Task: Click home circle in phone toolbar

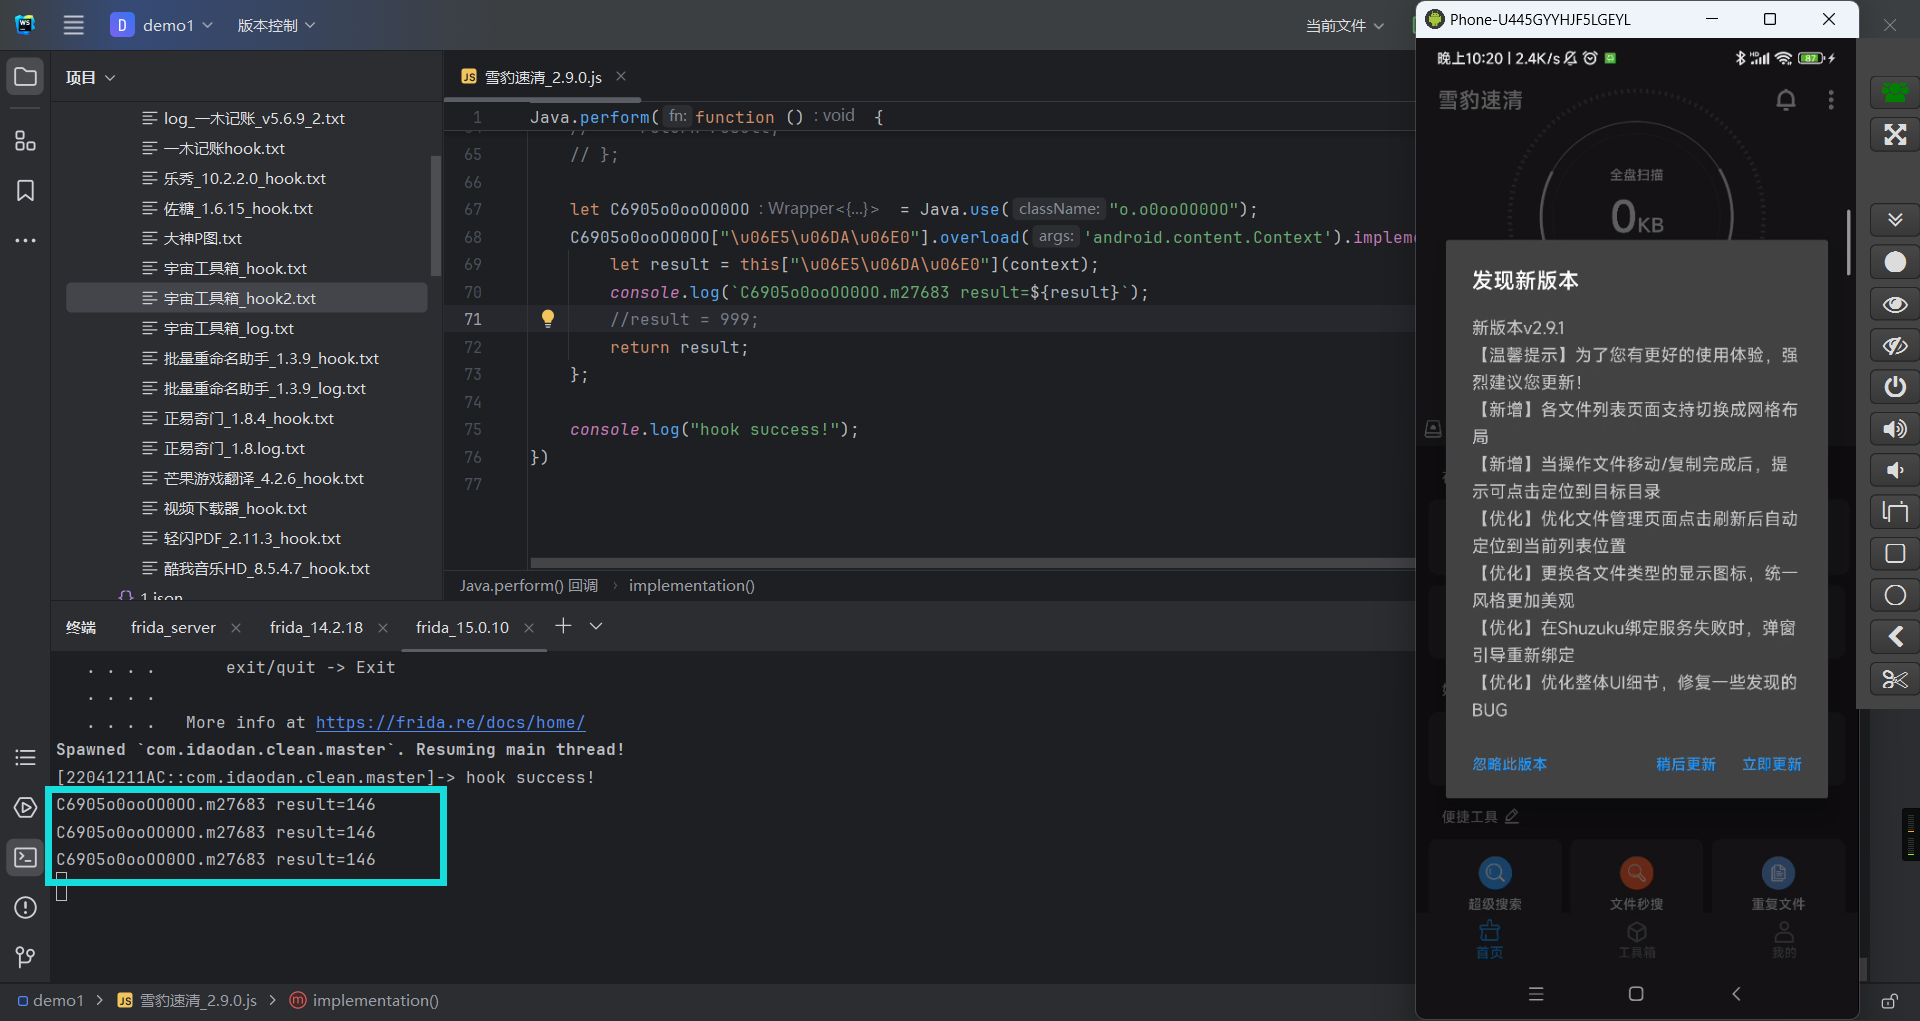Action: [x=1895, y=596]
